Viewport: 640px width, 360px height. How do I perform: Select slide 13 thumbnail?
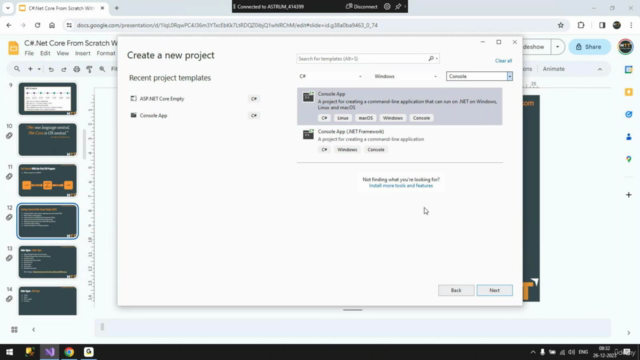47,262
